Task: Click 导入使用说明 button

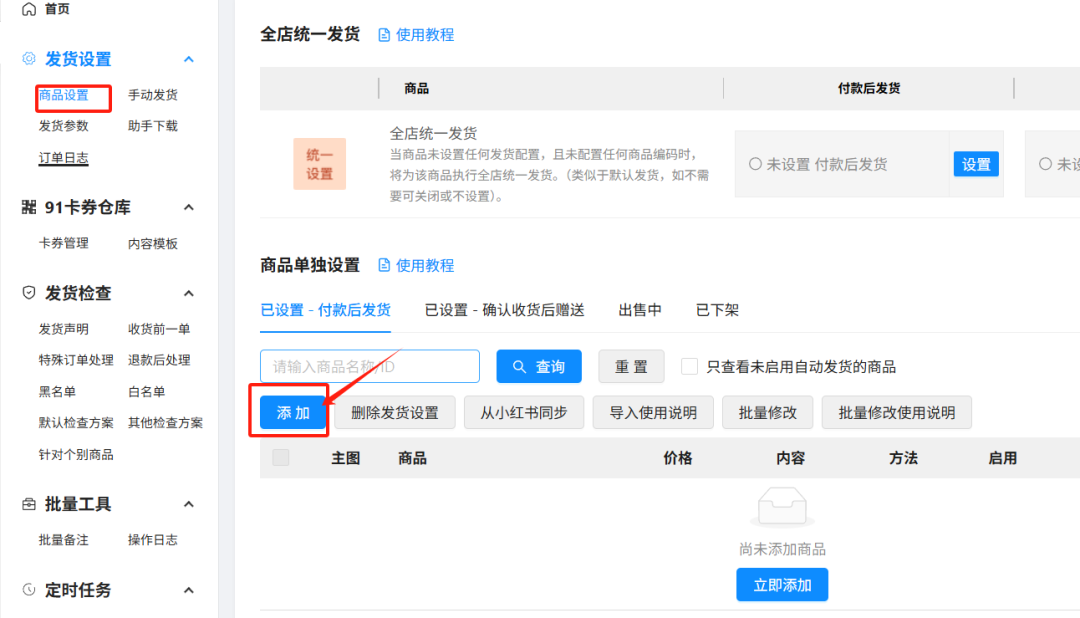Action: coord(653,413)
